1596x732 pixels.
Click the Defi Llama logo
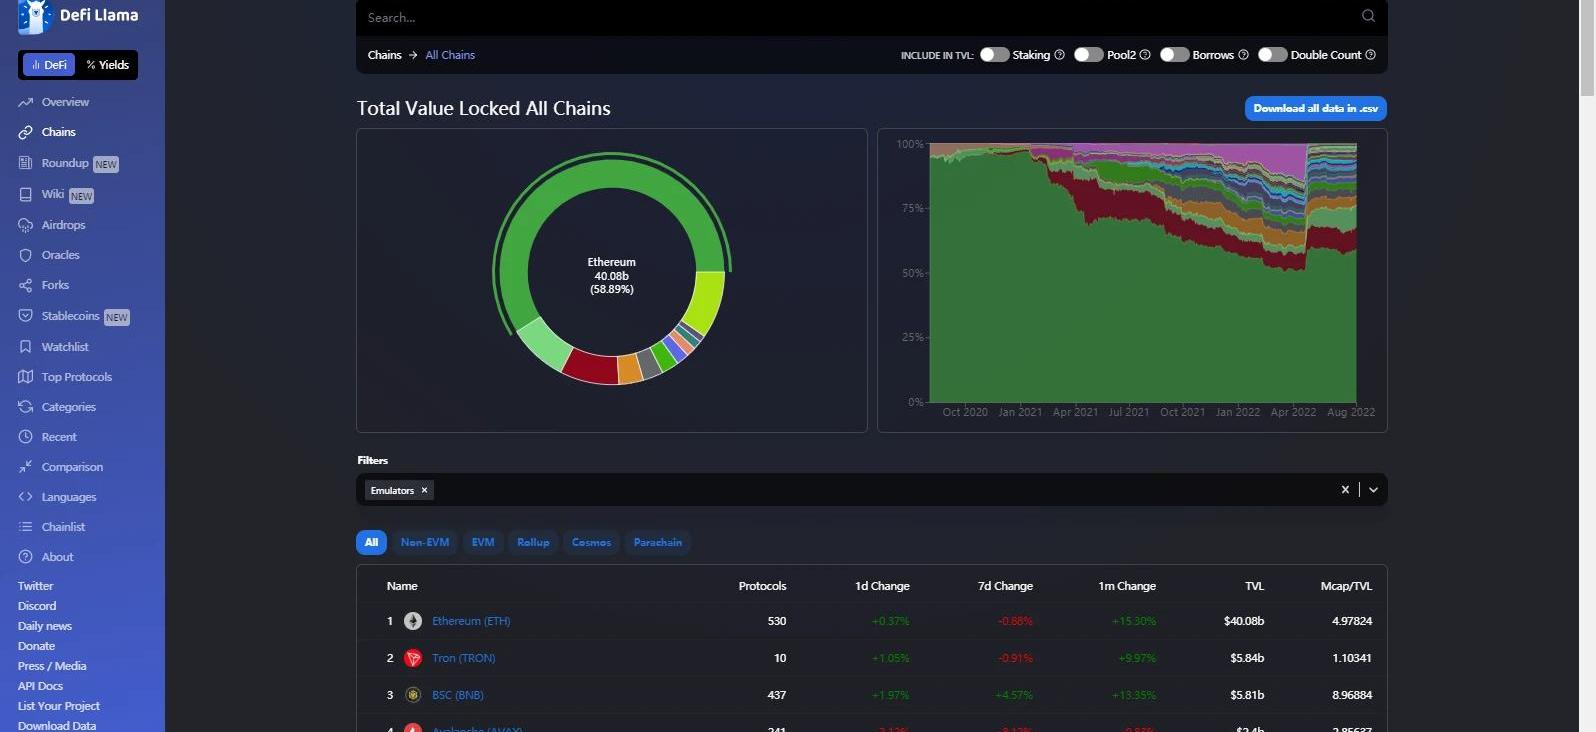point(78,16)
